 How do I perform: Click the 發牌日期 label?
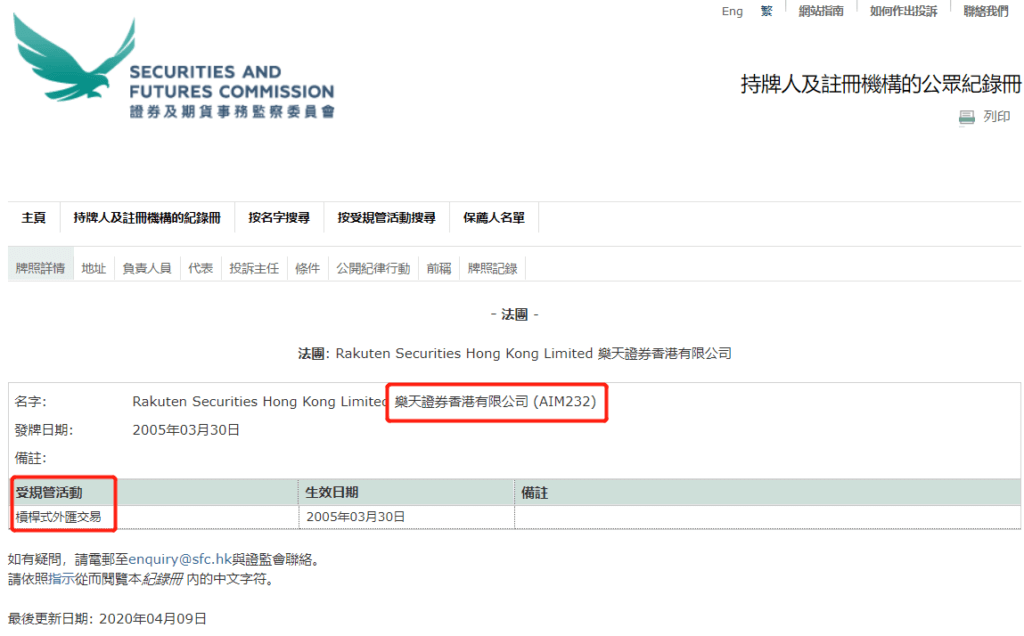tap(44, 430)
